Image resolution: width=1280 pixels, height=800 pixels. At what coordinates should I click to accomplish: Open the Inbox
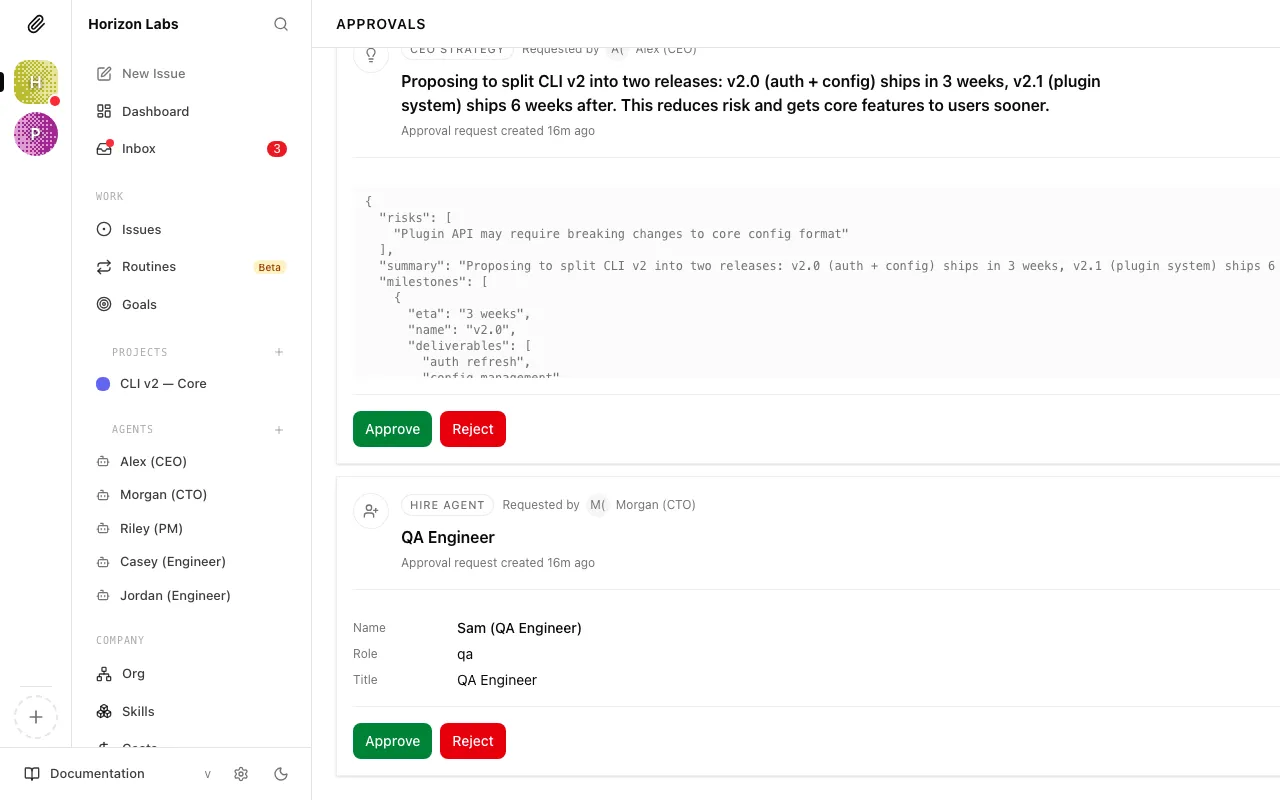pos(191,149)
